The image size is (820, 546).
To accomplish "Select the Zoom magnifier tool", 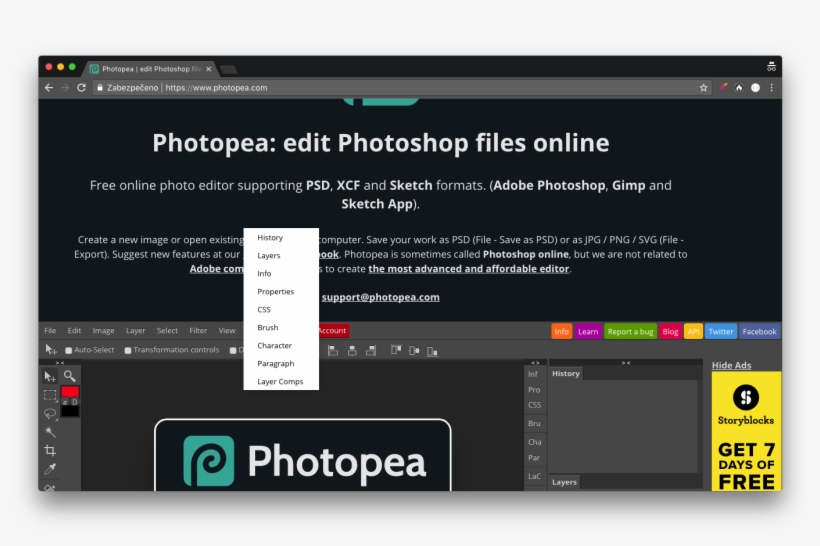I will [x=70, y=376].
